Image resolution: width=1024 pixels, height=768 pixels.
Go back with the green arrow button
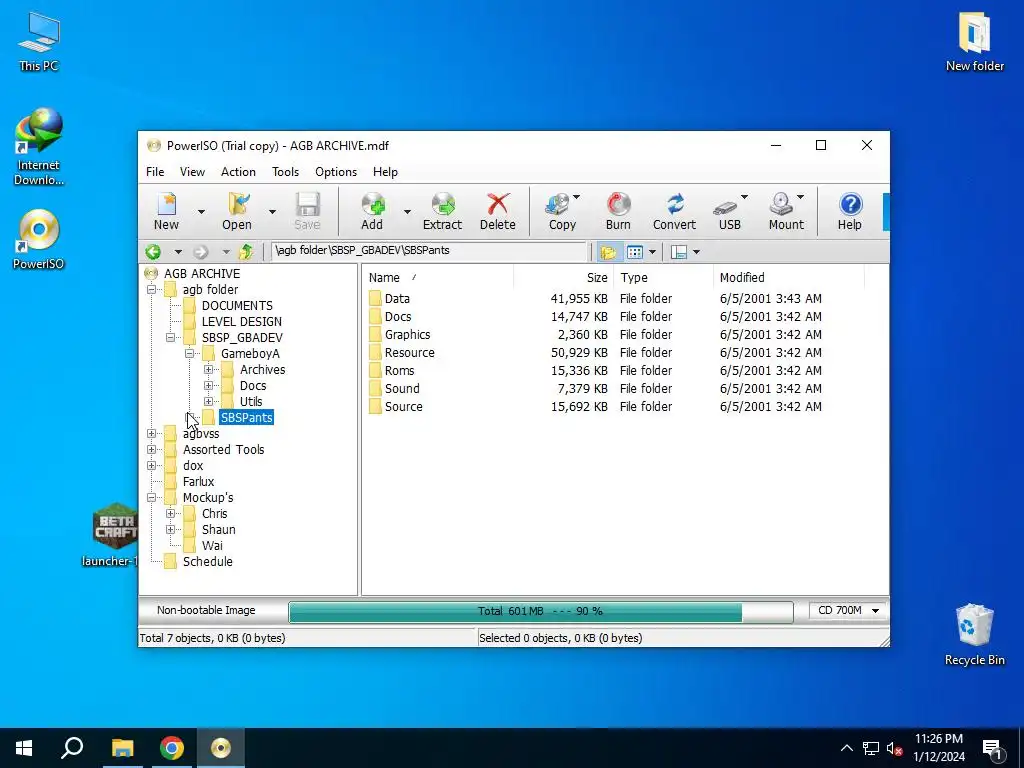click(153, 251)
